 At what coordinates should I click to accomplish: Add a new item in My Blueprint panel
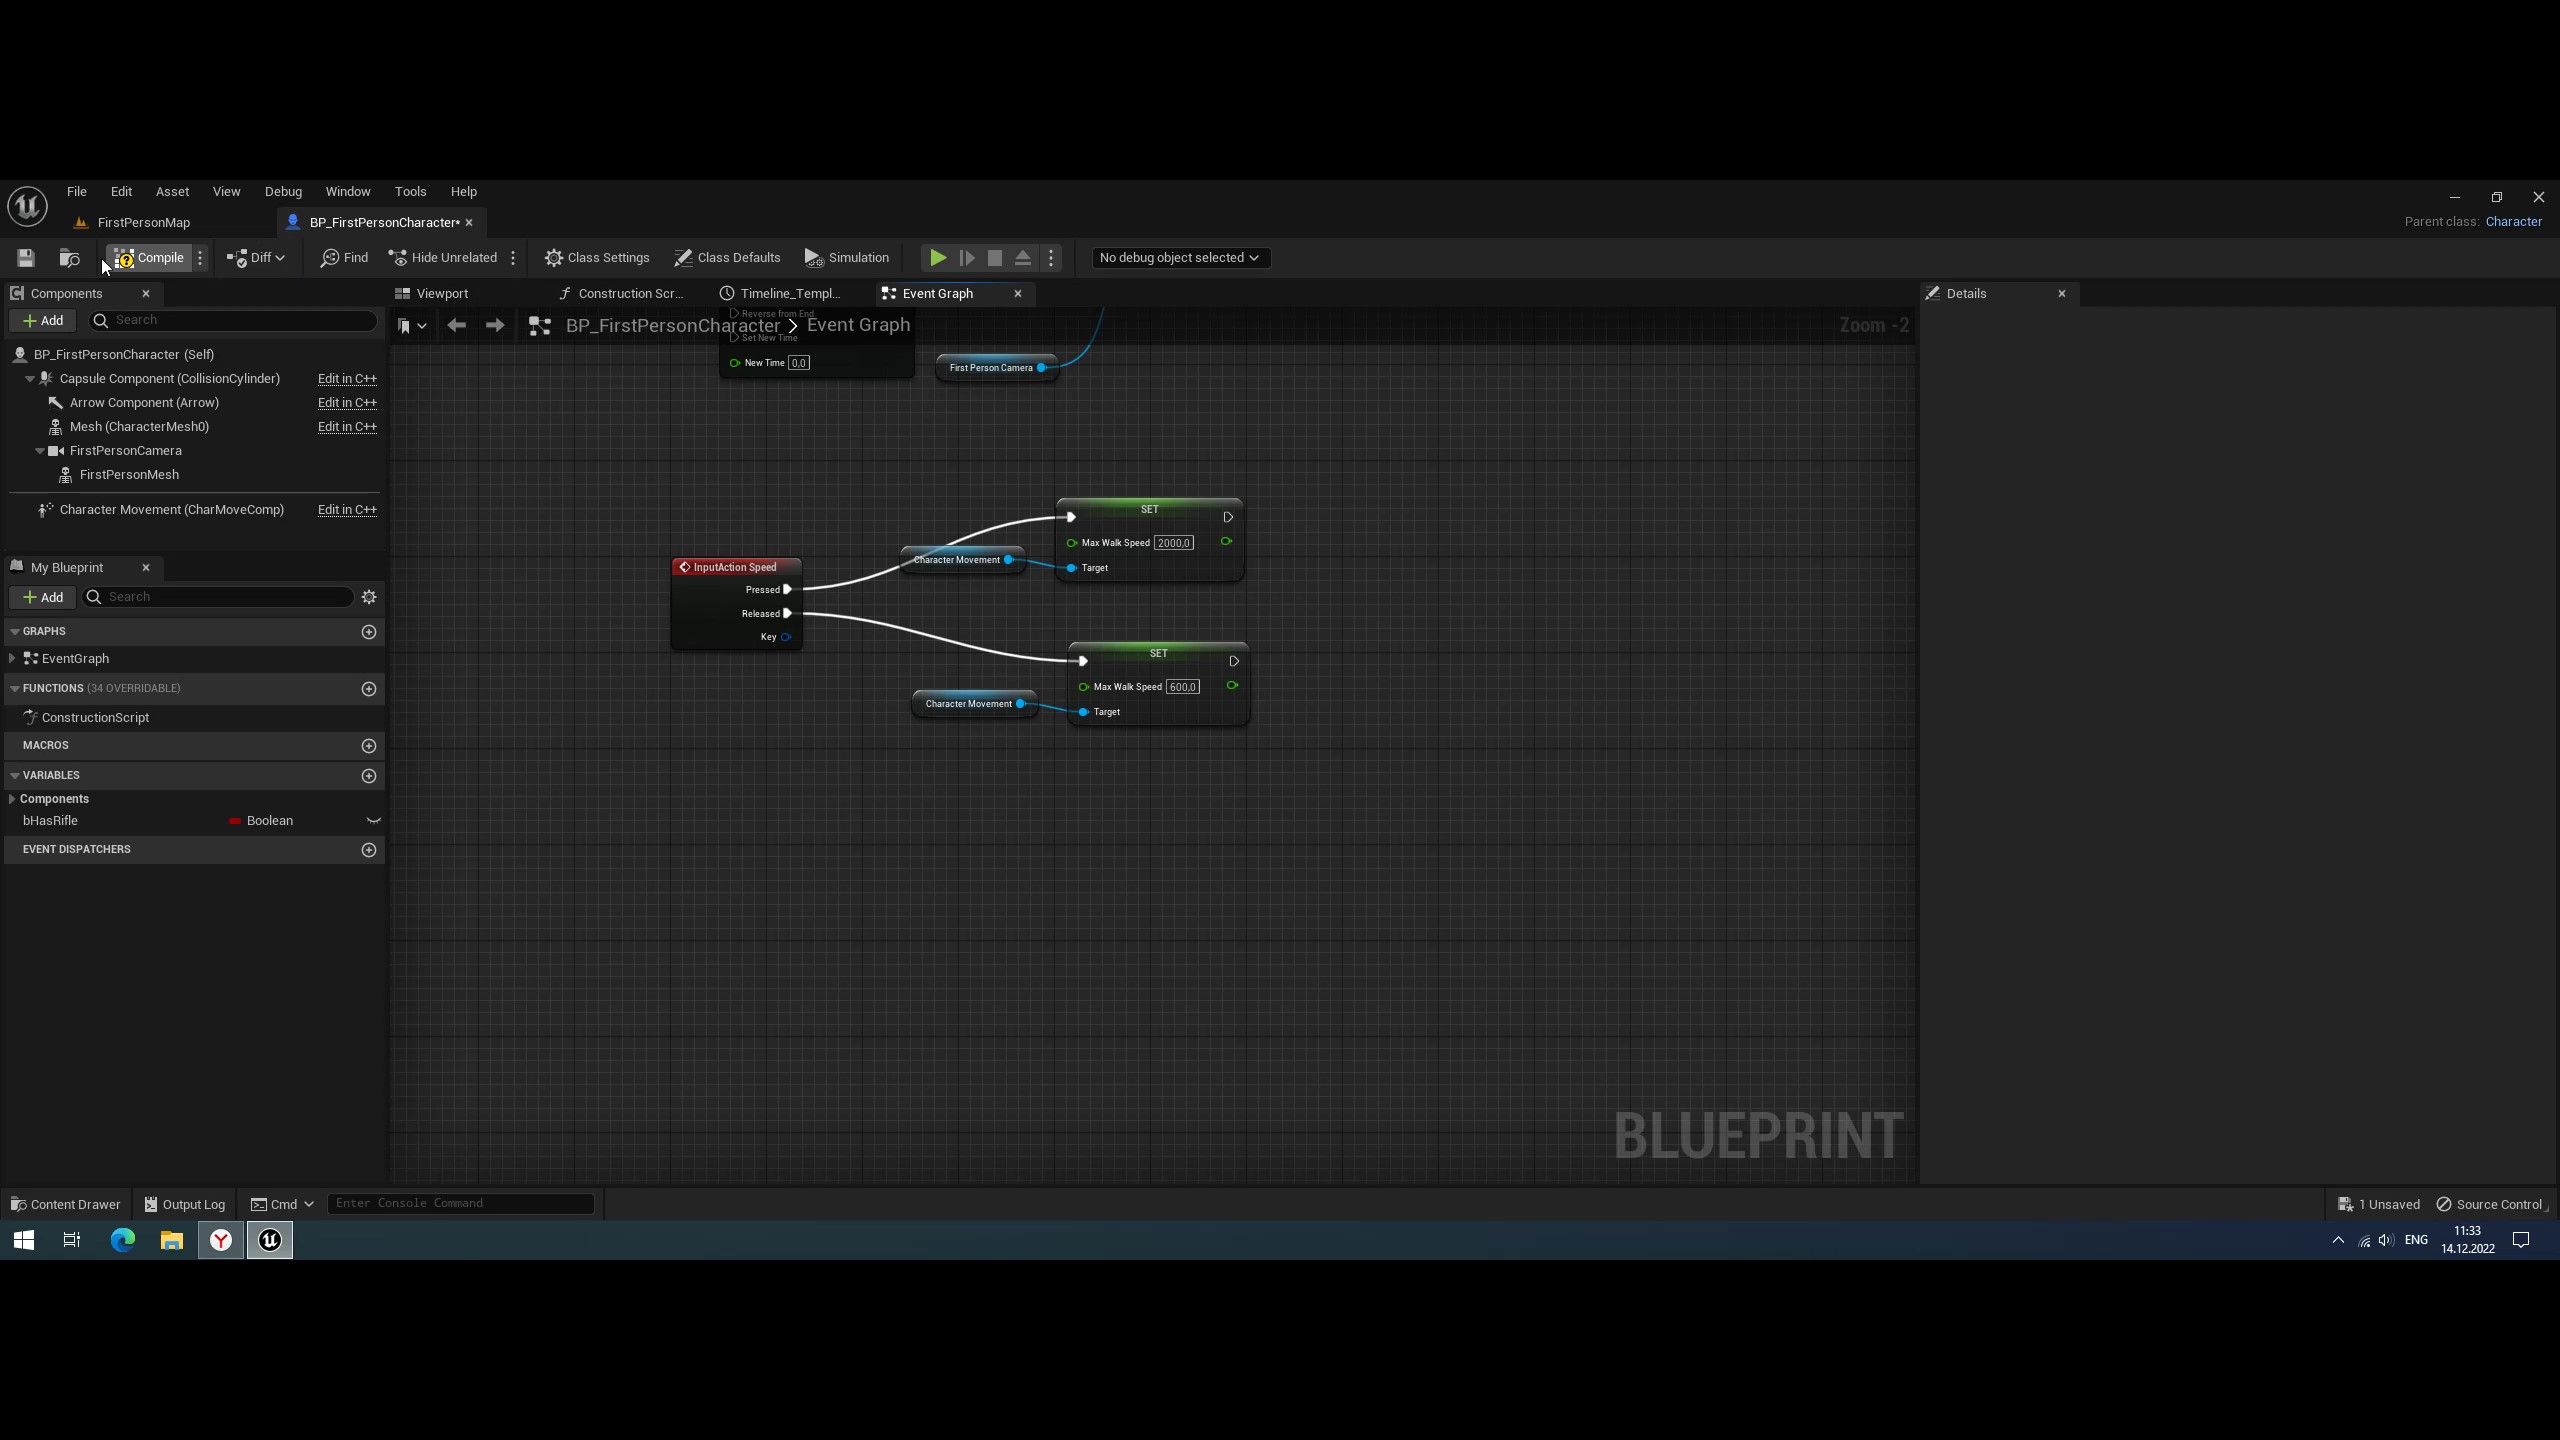pyautogui.click(x=43, y=596)
